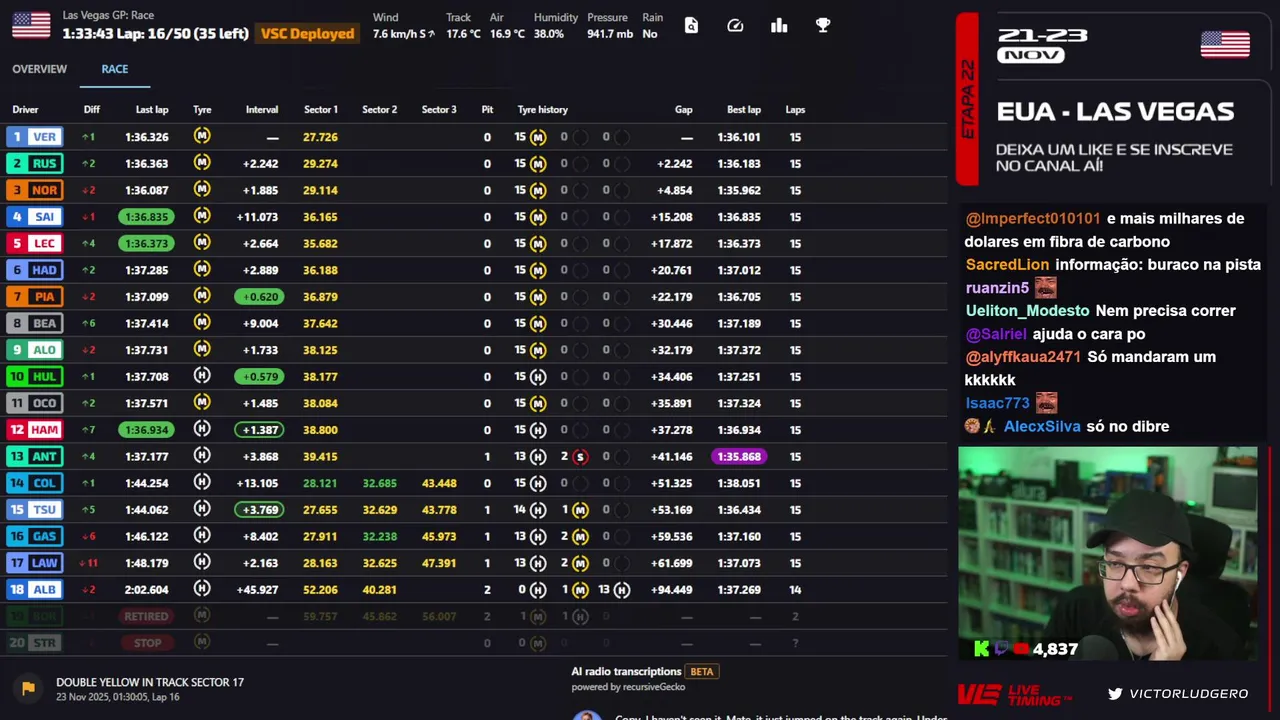Click VER medium tyre icon in Tyre column
Image resolution: width=1280 pixels, height=720 pixels.
pyautogui.click(x=202, y=136)
